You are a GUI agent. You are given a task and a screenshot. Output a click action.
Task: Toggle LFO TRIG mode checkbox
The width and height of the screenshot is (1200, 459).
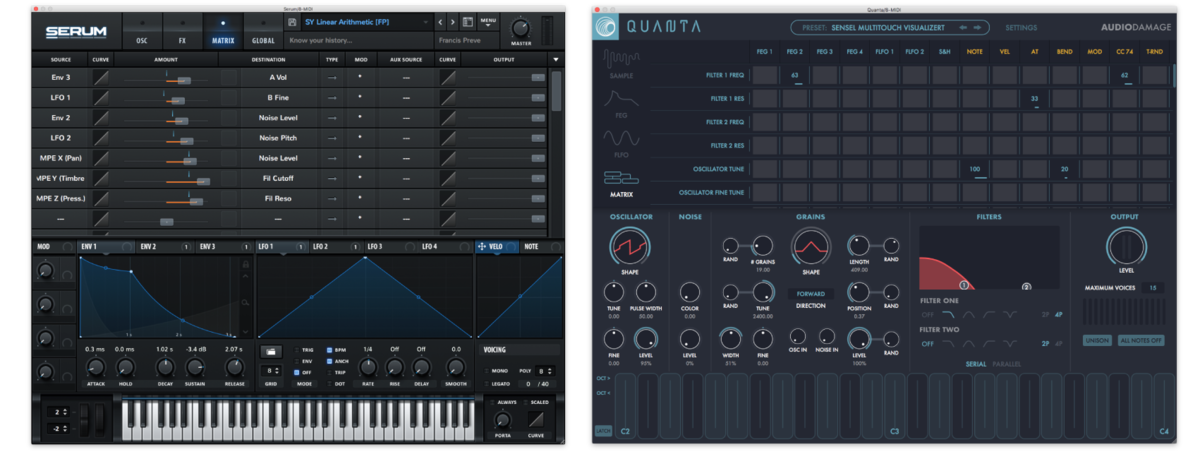point(297,350)
